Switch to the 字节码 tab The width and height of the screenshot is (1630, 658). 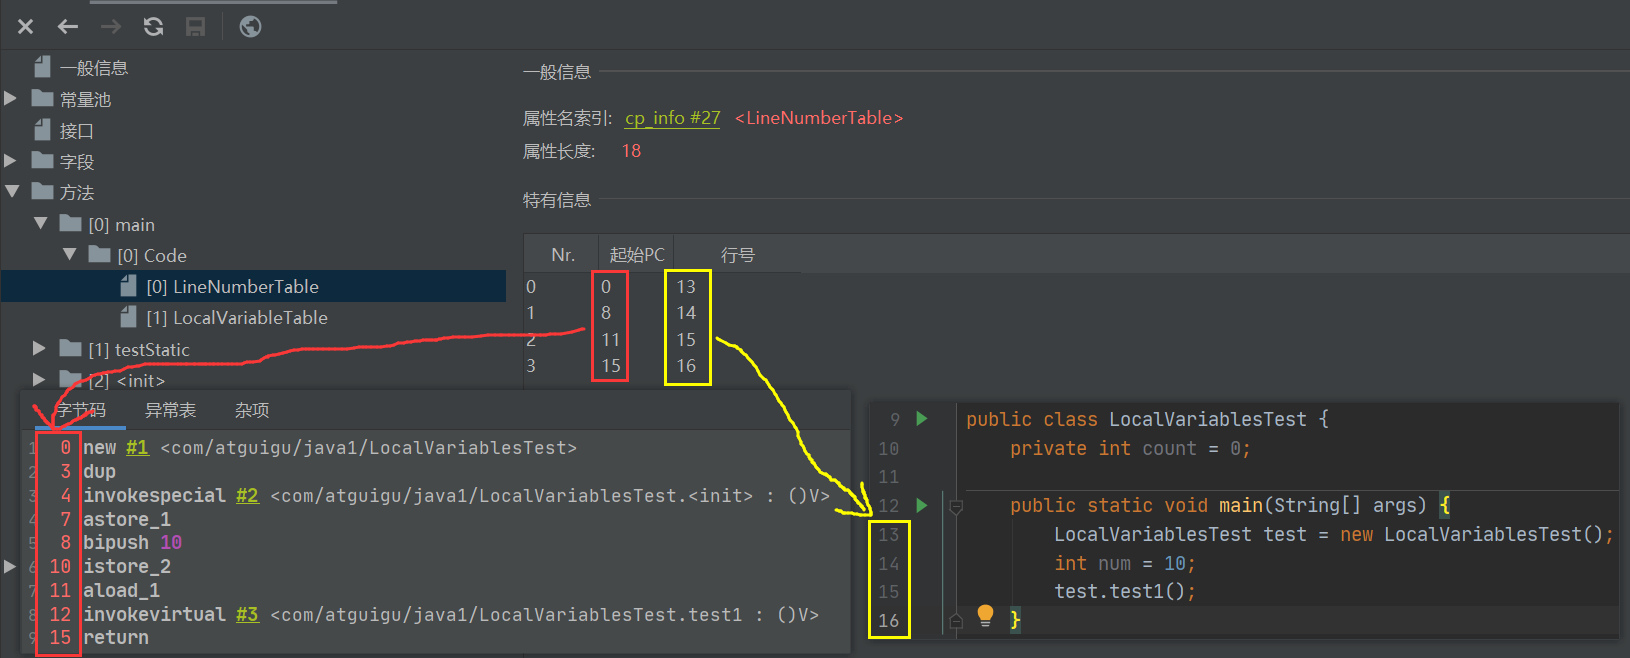point(80,410)
